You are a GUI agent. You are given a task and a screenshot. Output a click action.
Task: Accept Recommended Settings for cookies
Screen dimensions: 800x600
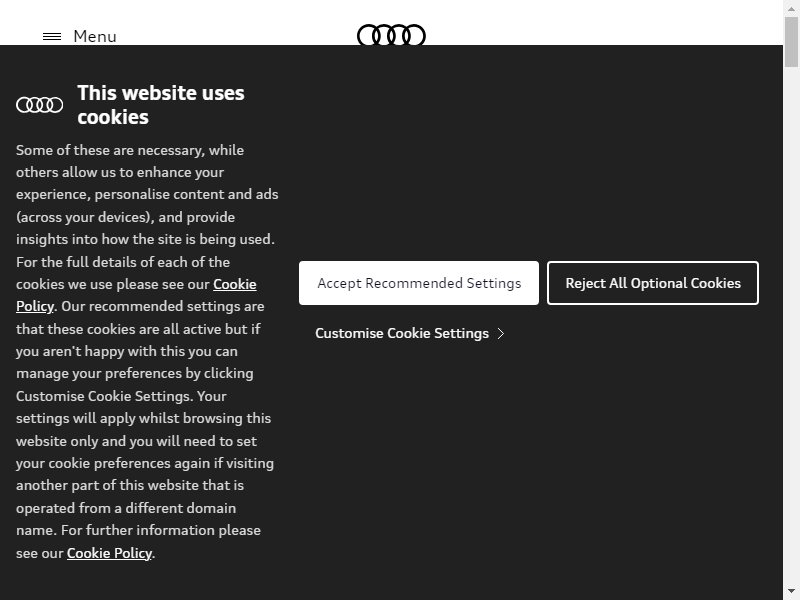click(419, 283)
